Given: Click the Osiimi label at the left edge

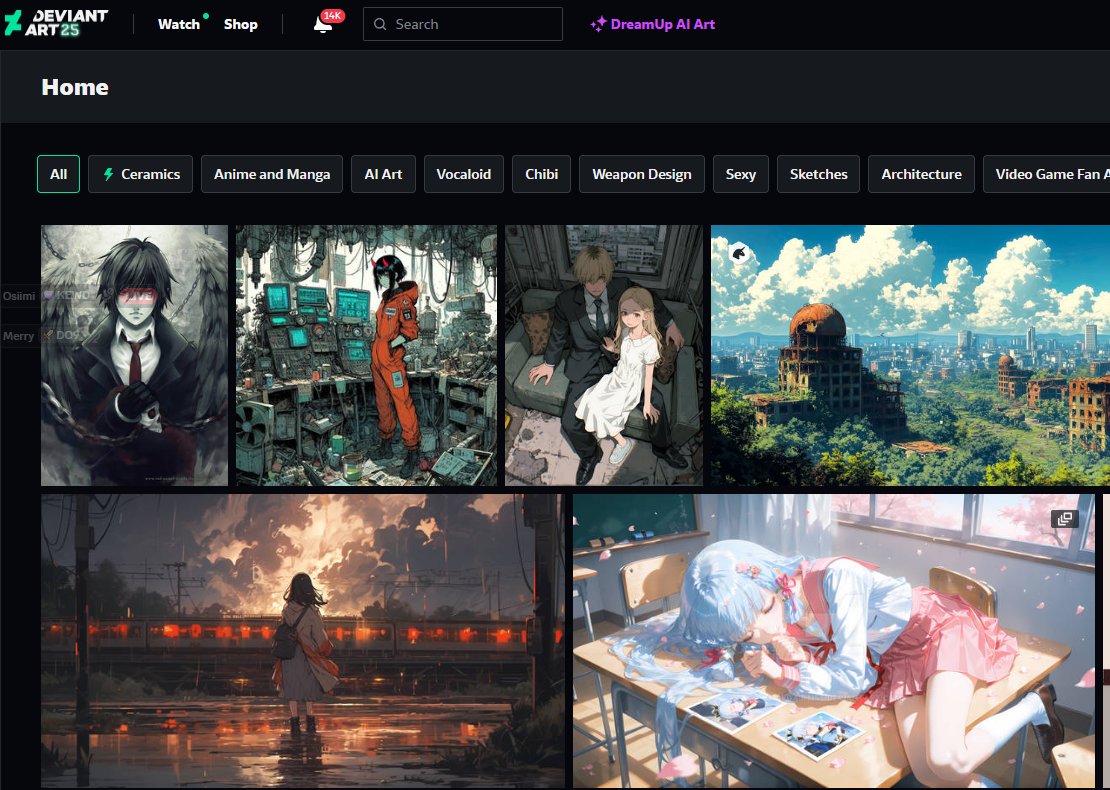Looking at the screenshot, I should [x=19, y=296].
